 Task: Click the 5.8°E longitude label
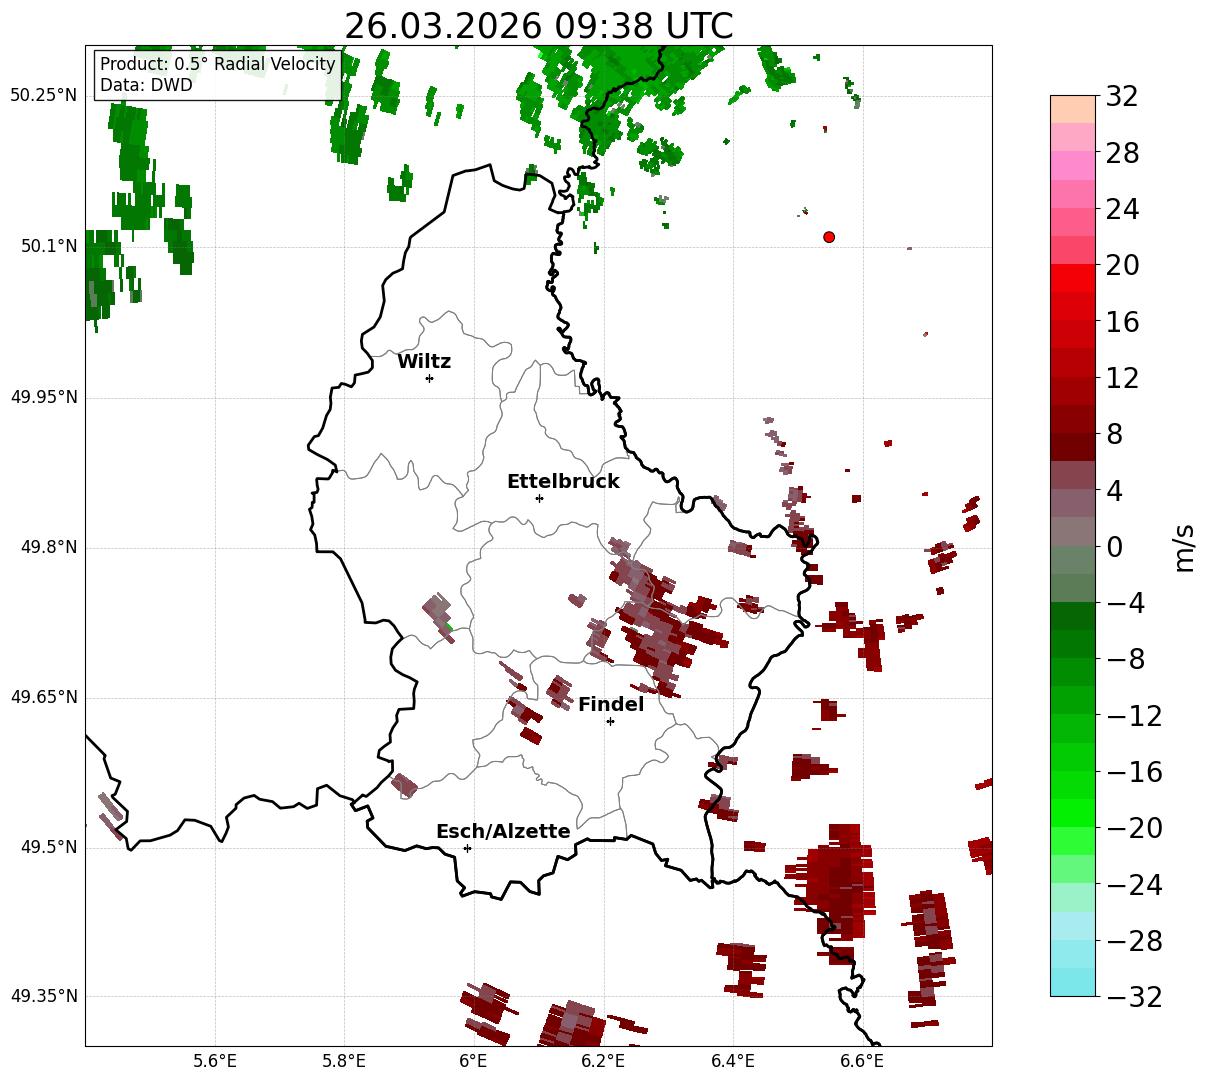click(345, 1061)
